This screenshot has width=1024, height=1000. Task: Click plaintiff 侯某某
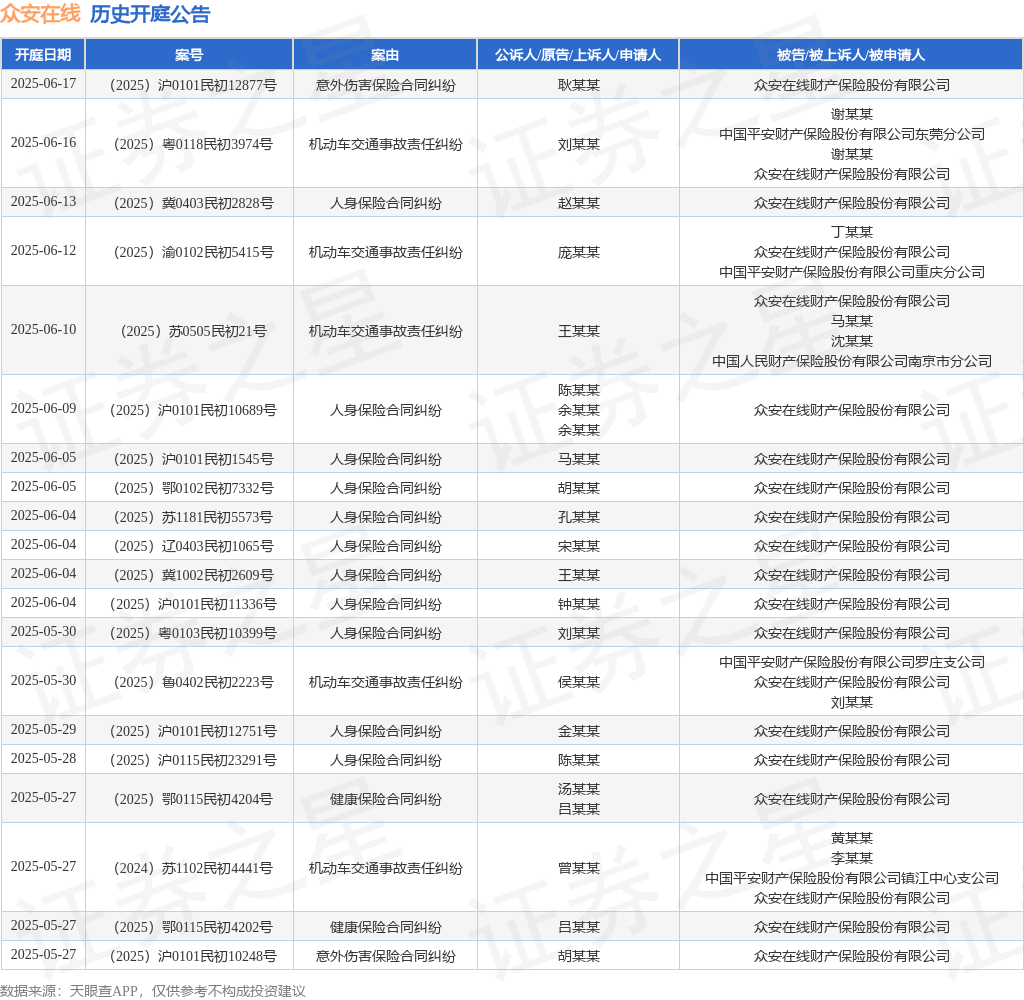(579, 682)
